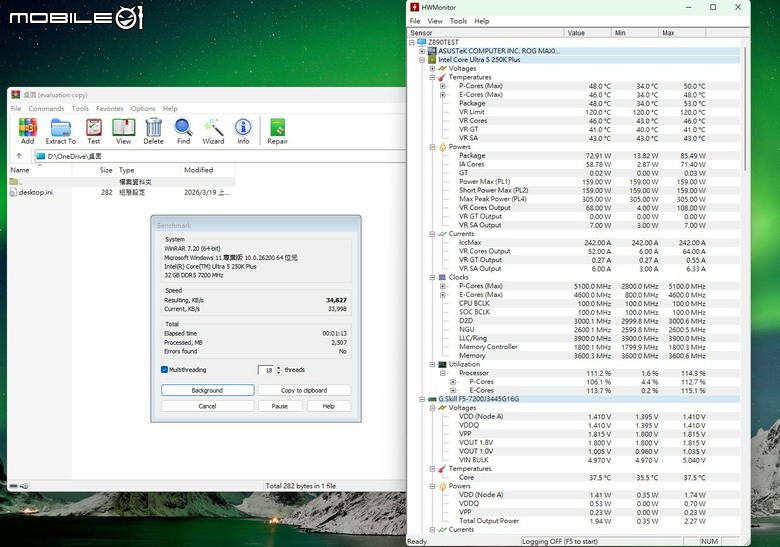Open the Favorites menu in WinRAR
The height and width of the screenshot is (547, 780).
(109, 108)
